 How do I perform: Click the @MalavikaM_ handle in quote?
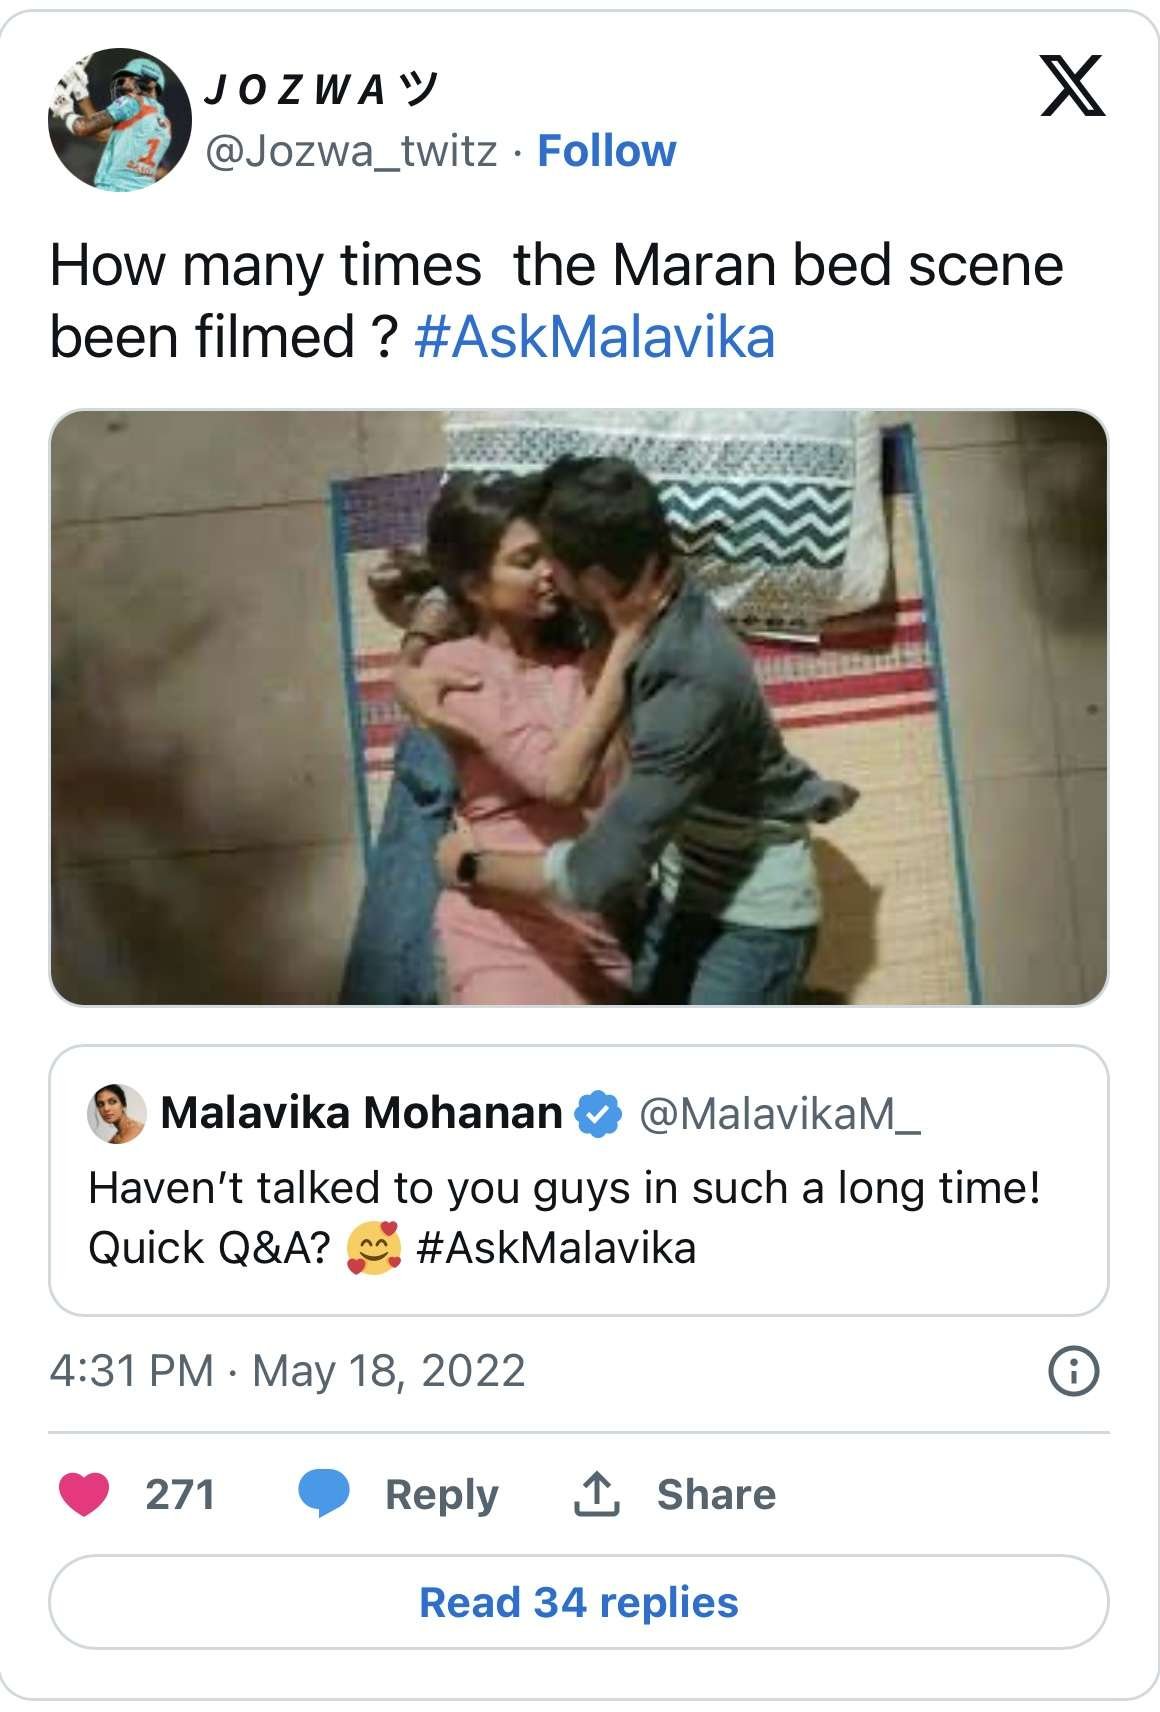780,1114
